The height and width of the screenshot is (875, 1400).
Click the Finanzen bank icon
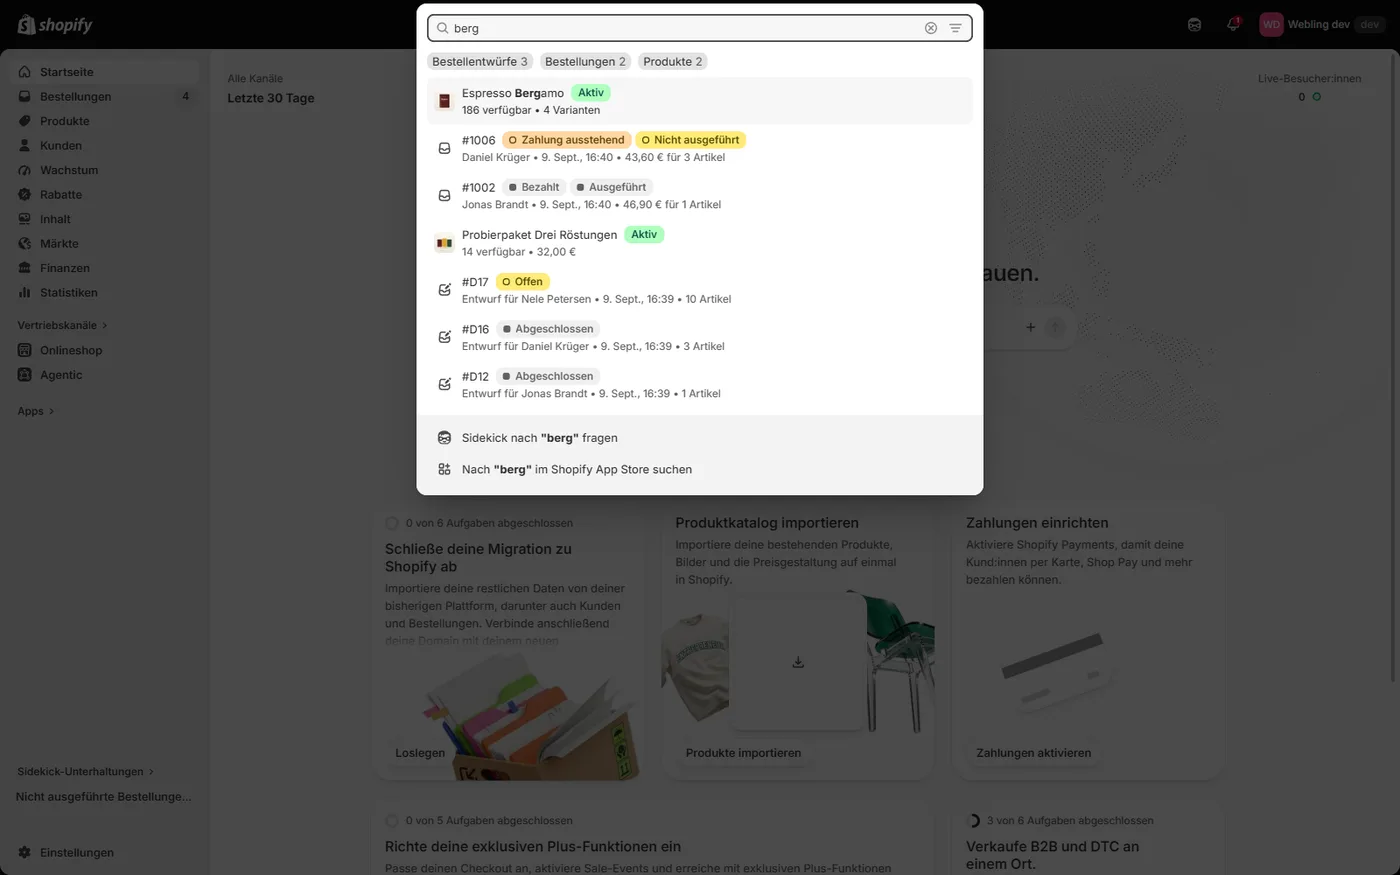[25, 268]
